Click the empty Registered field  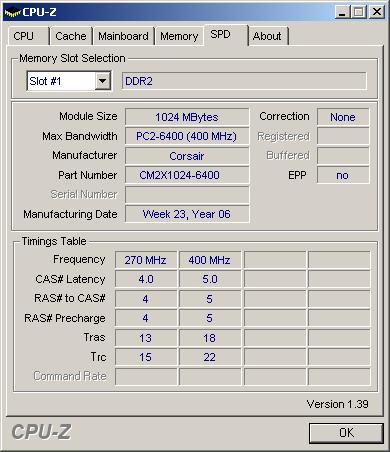[x=343, y=136]
